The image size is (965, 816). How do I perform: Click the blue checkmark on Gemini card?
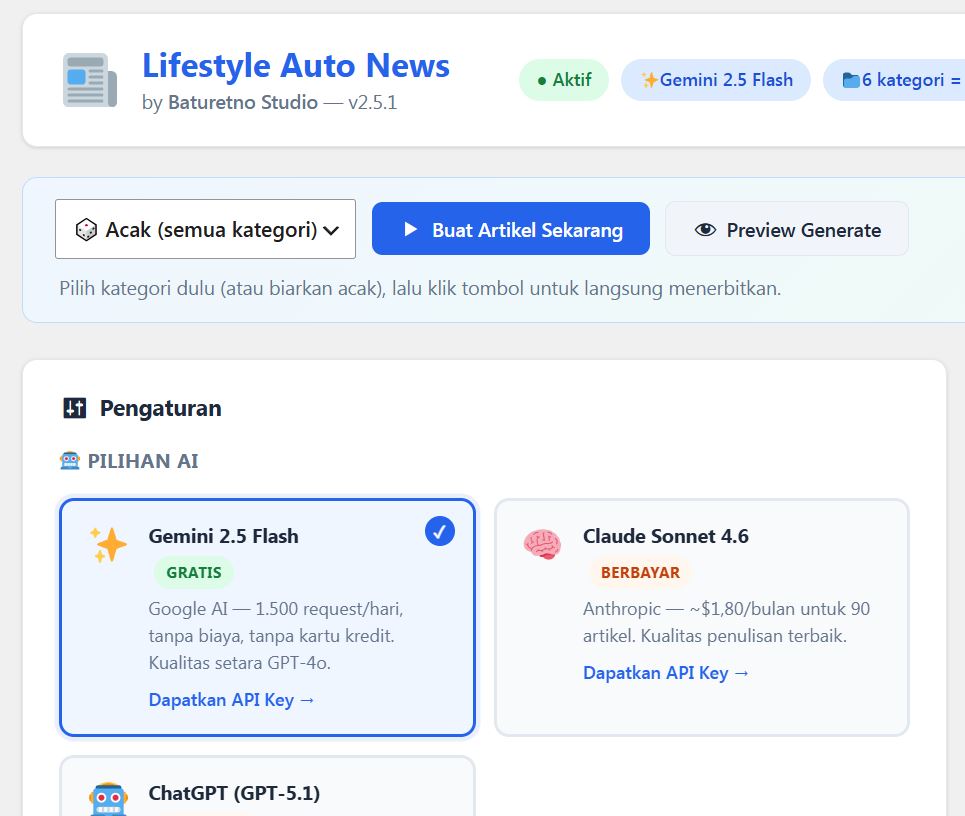[x=439, y=531]
